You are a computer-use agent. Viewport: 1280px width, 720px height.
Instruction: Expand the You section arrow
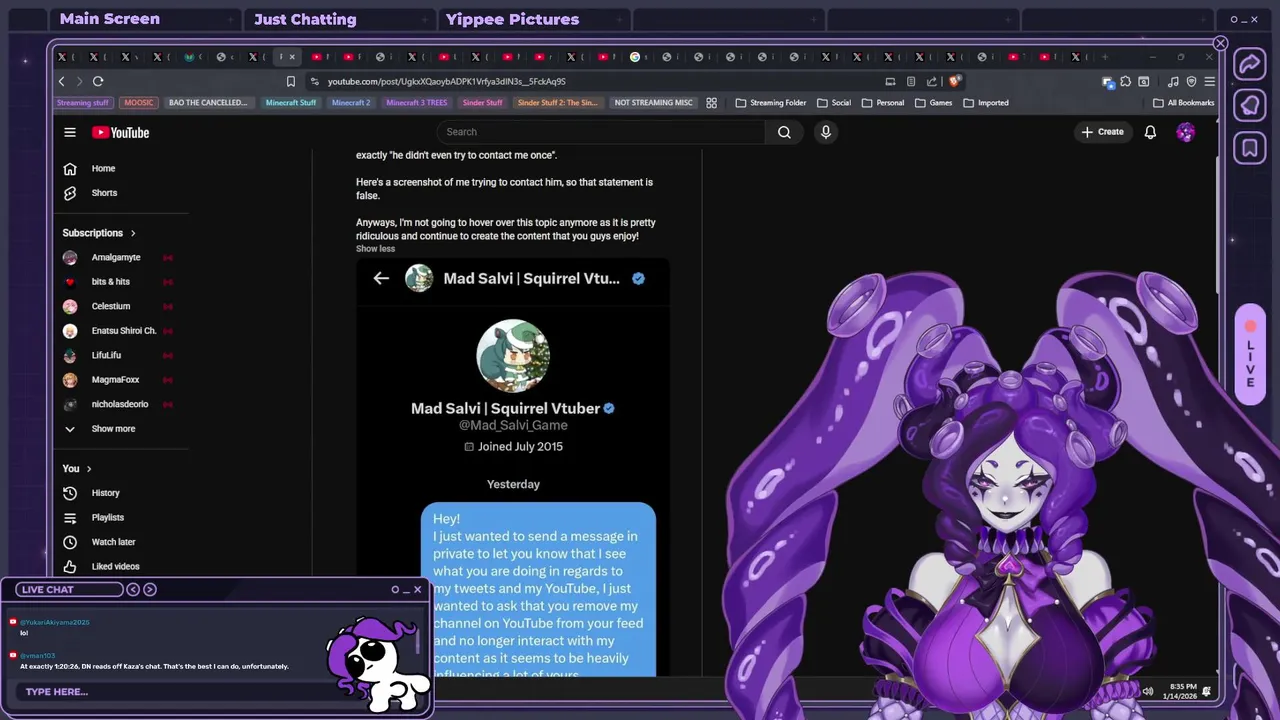[x=89, y=469]
